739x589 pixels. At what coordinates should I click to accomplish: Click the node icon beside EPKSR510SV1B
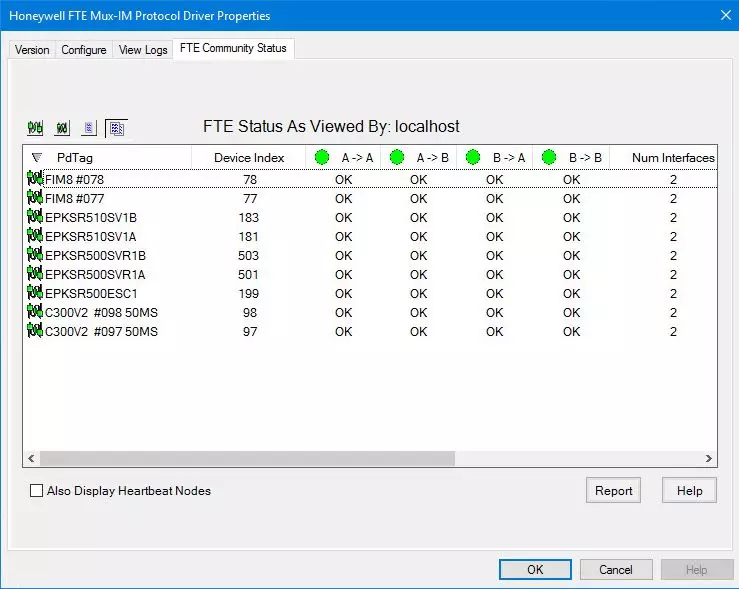pos(35,217)
